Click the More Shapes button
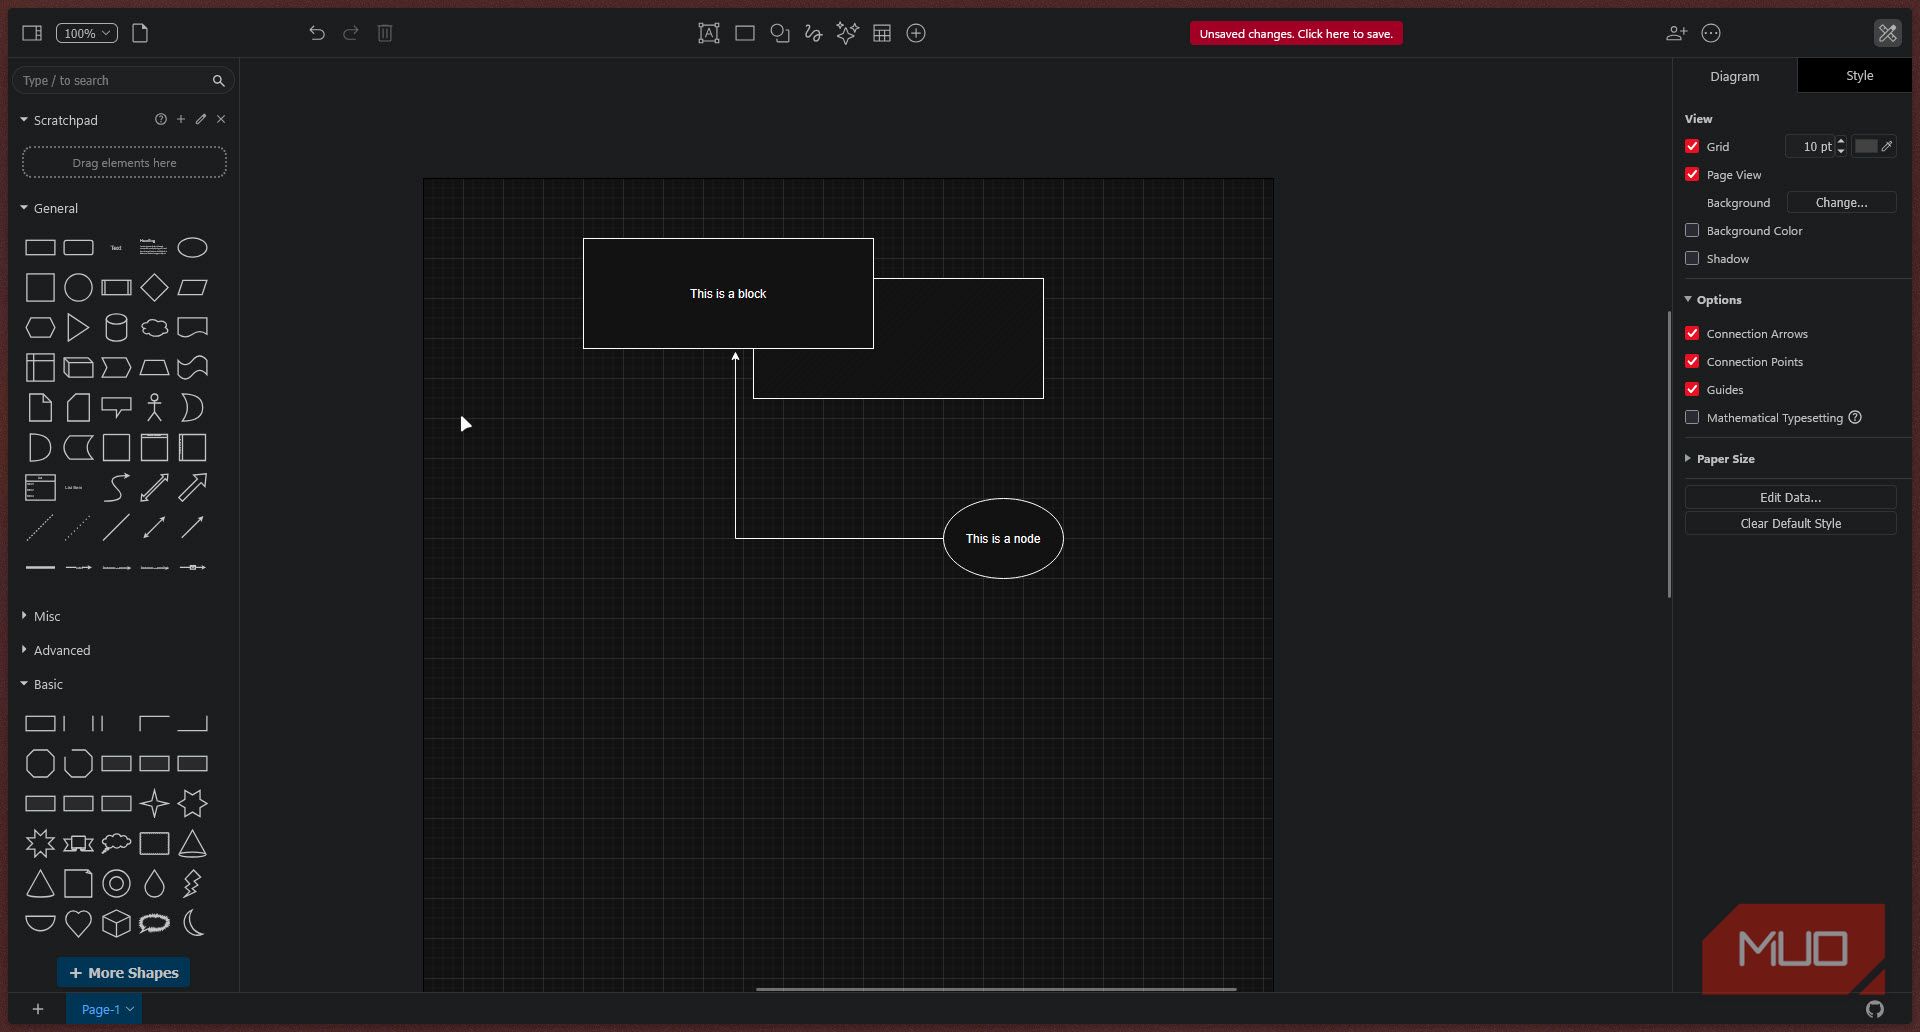 (123, 972)
